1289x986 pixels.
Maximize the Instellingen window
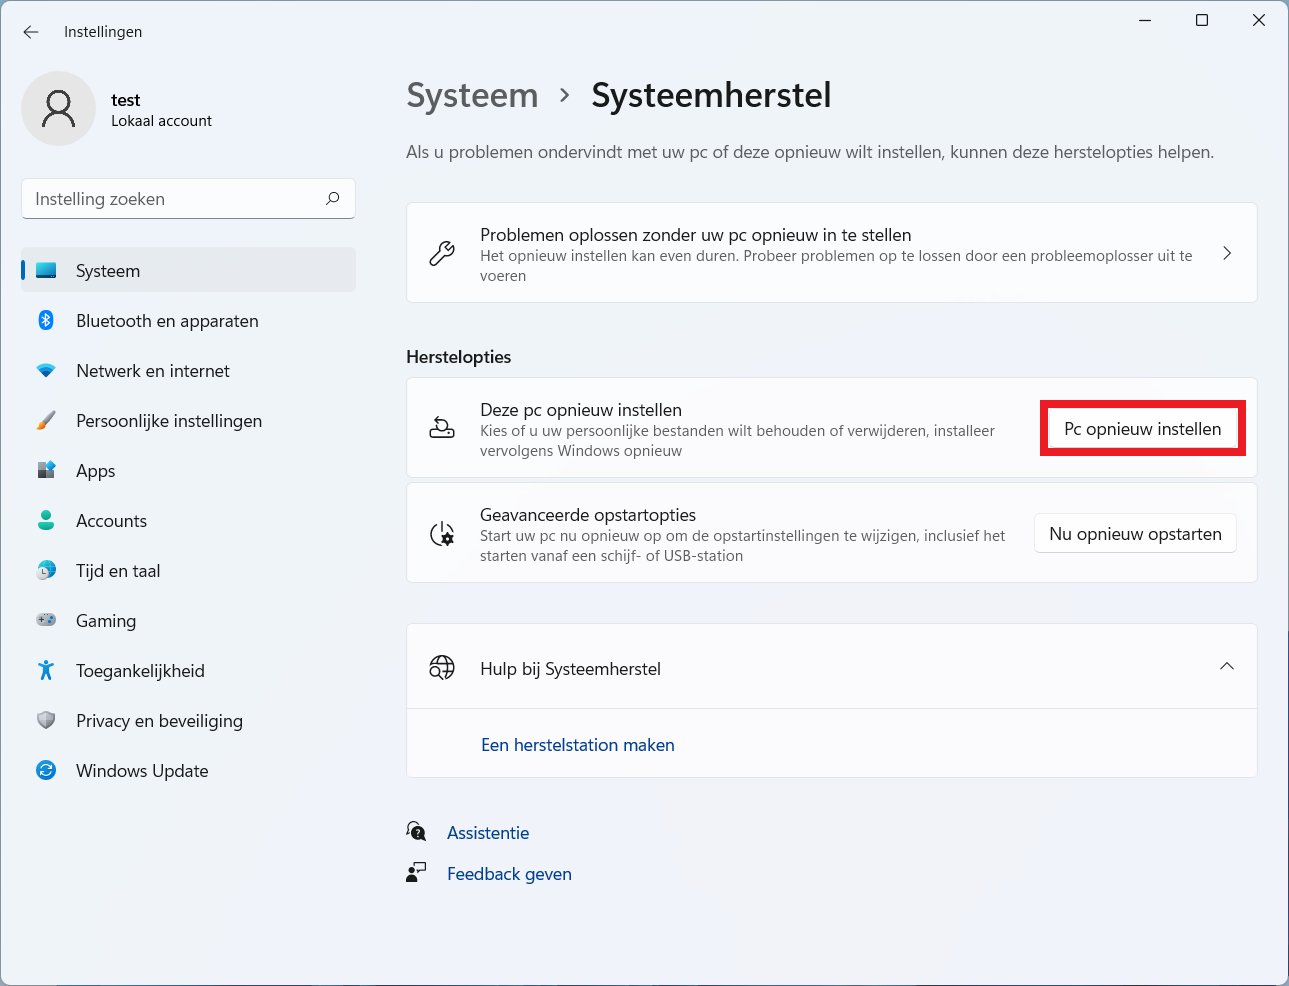click(x=1202, y=20)
